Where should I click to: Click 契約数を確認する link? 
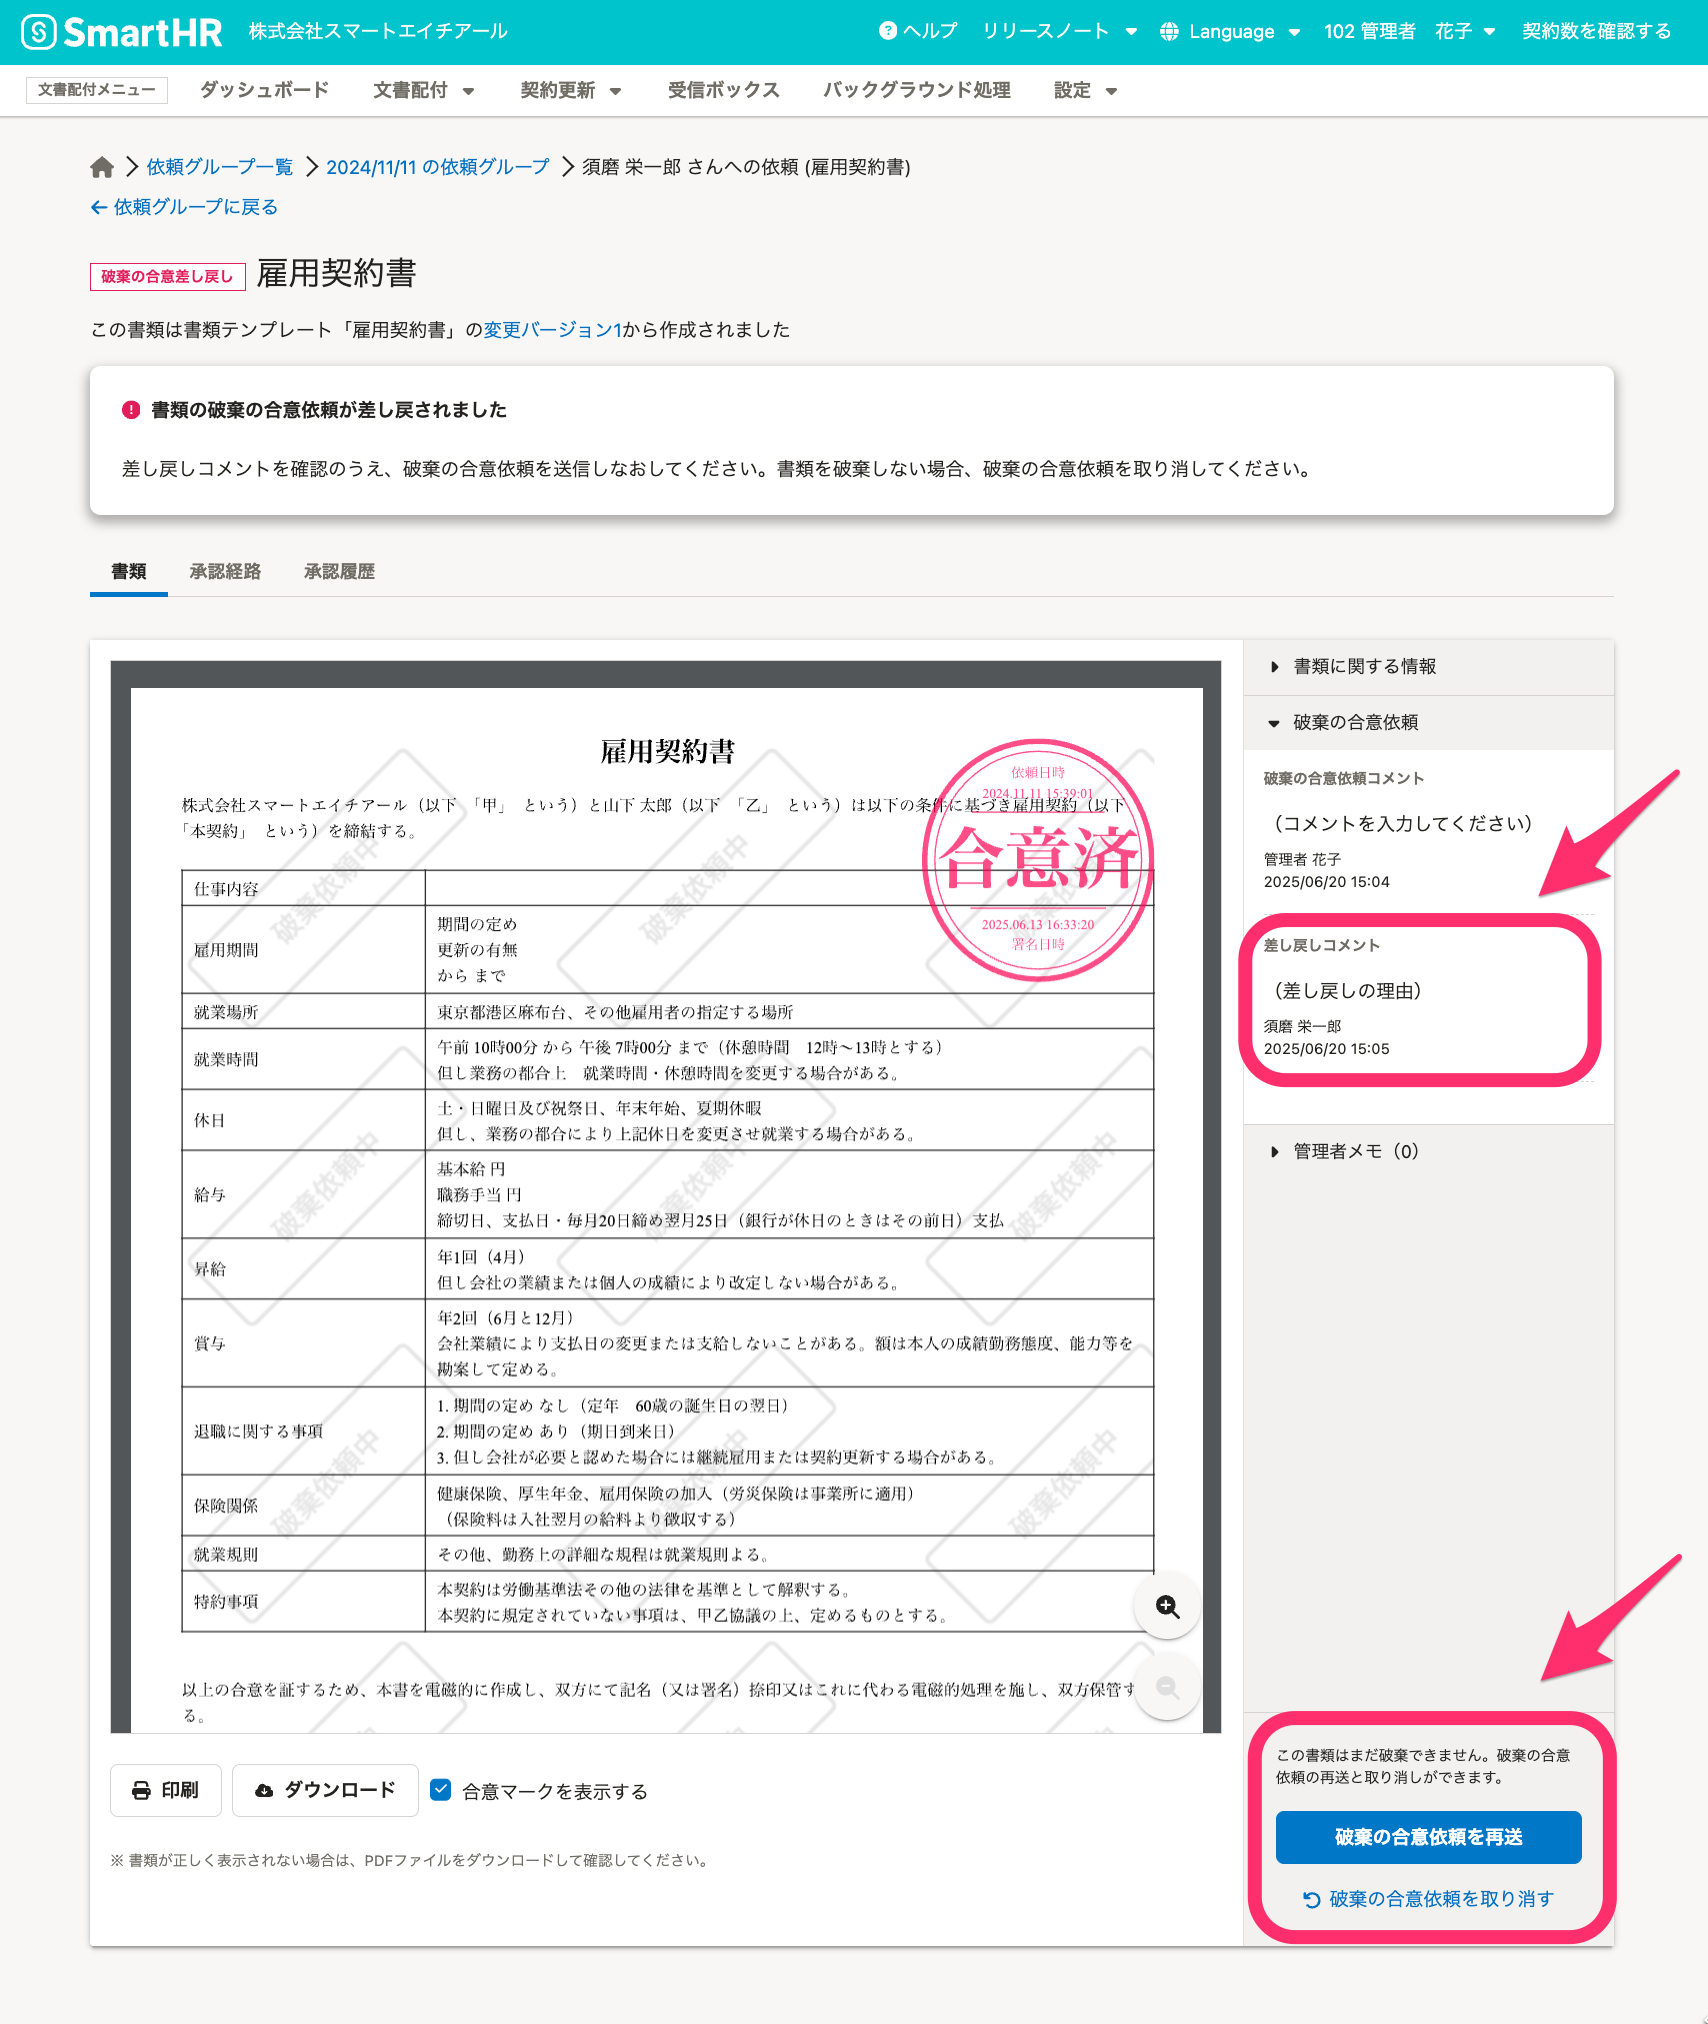point(1596,31)
